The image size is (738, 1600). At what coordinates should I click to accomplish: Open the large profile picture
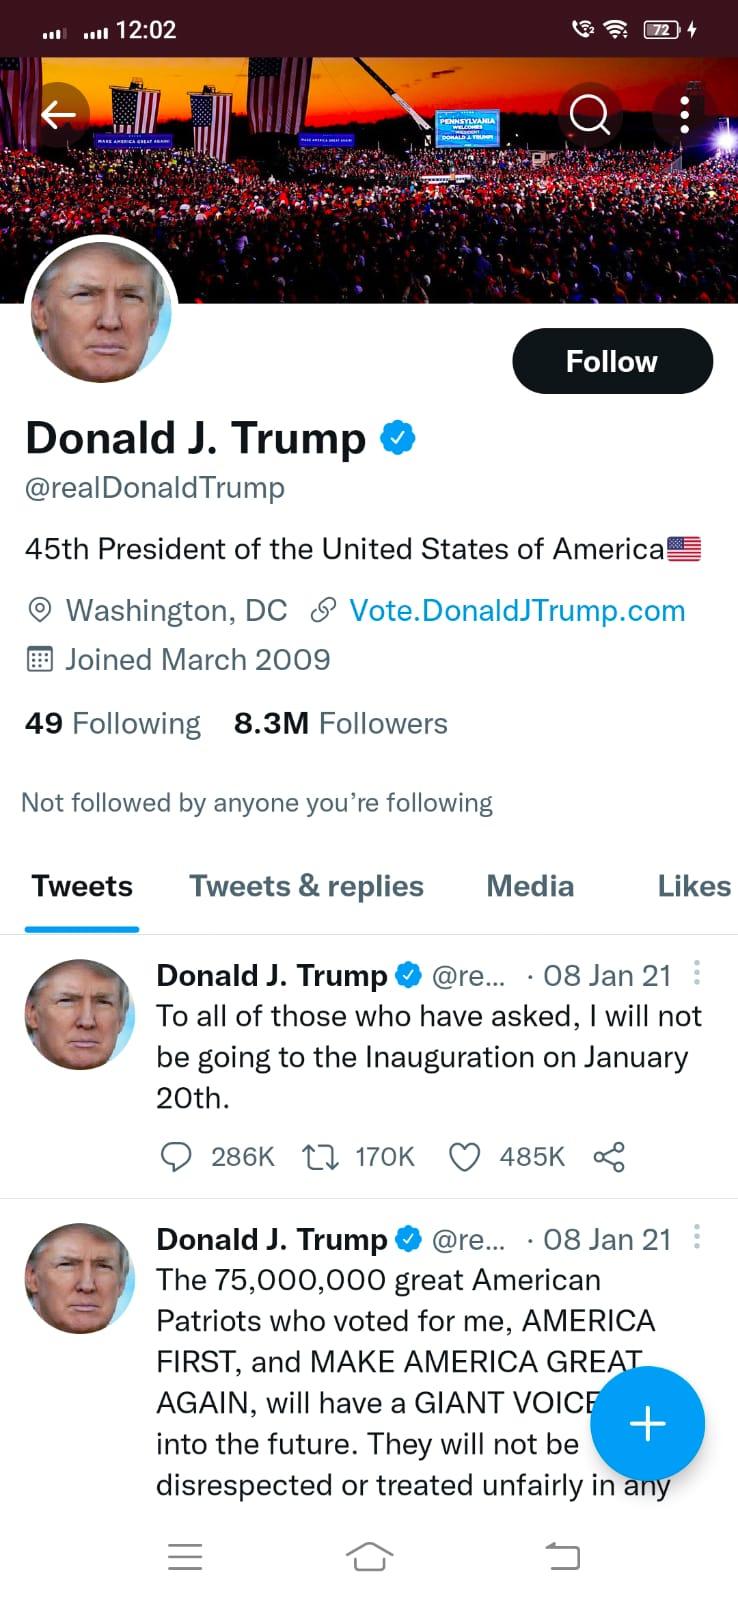[x=101, y=312]
